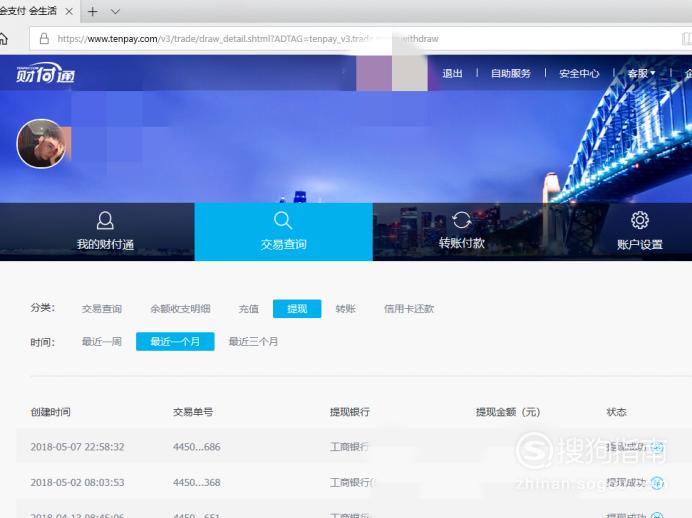Close the browser tab 会支付 会生活
The image size is (692, 518).
pos(69,11)
